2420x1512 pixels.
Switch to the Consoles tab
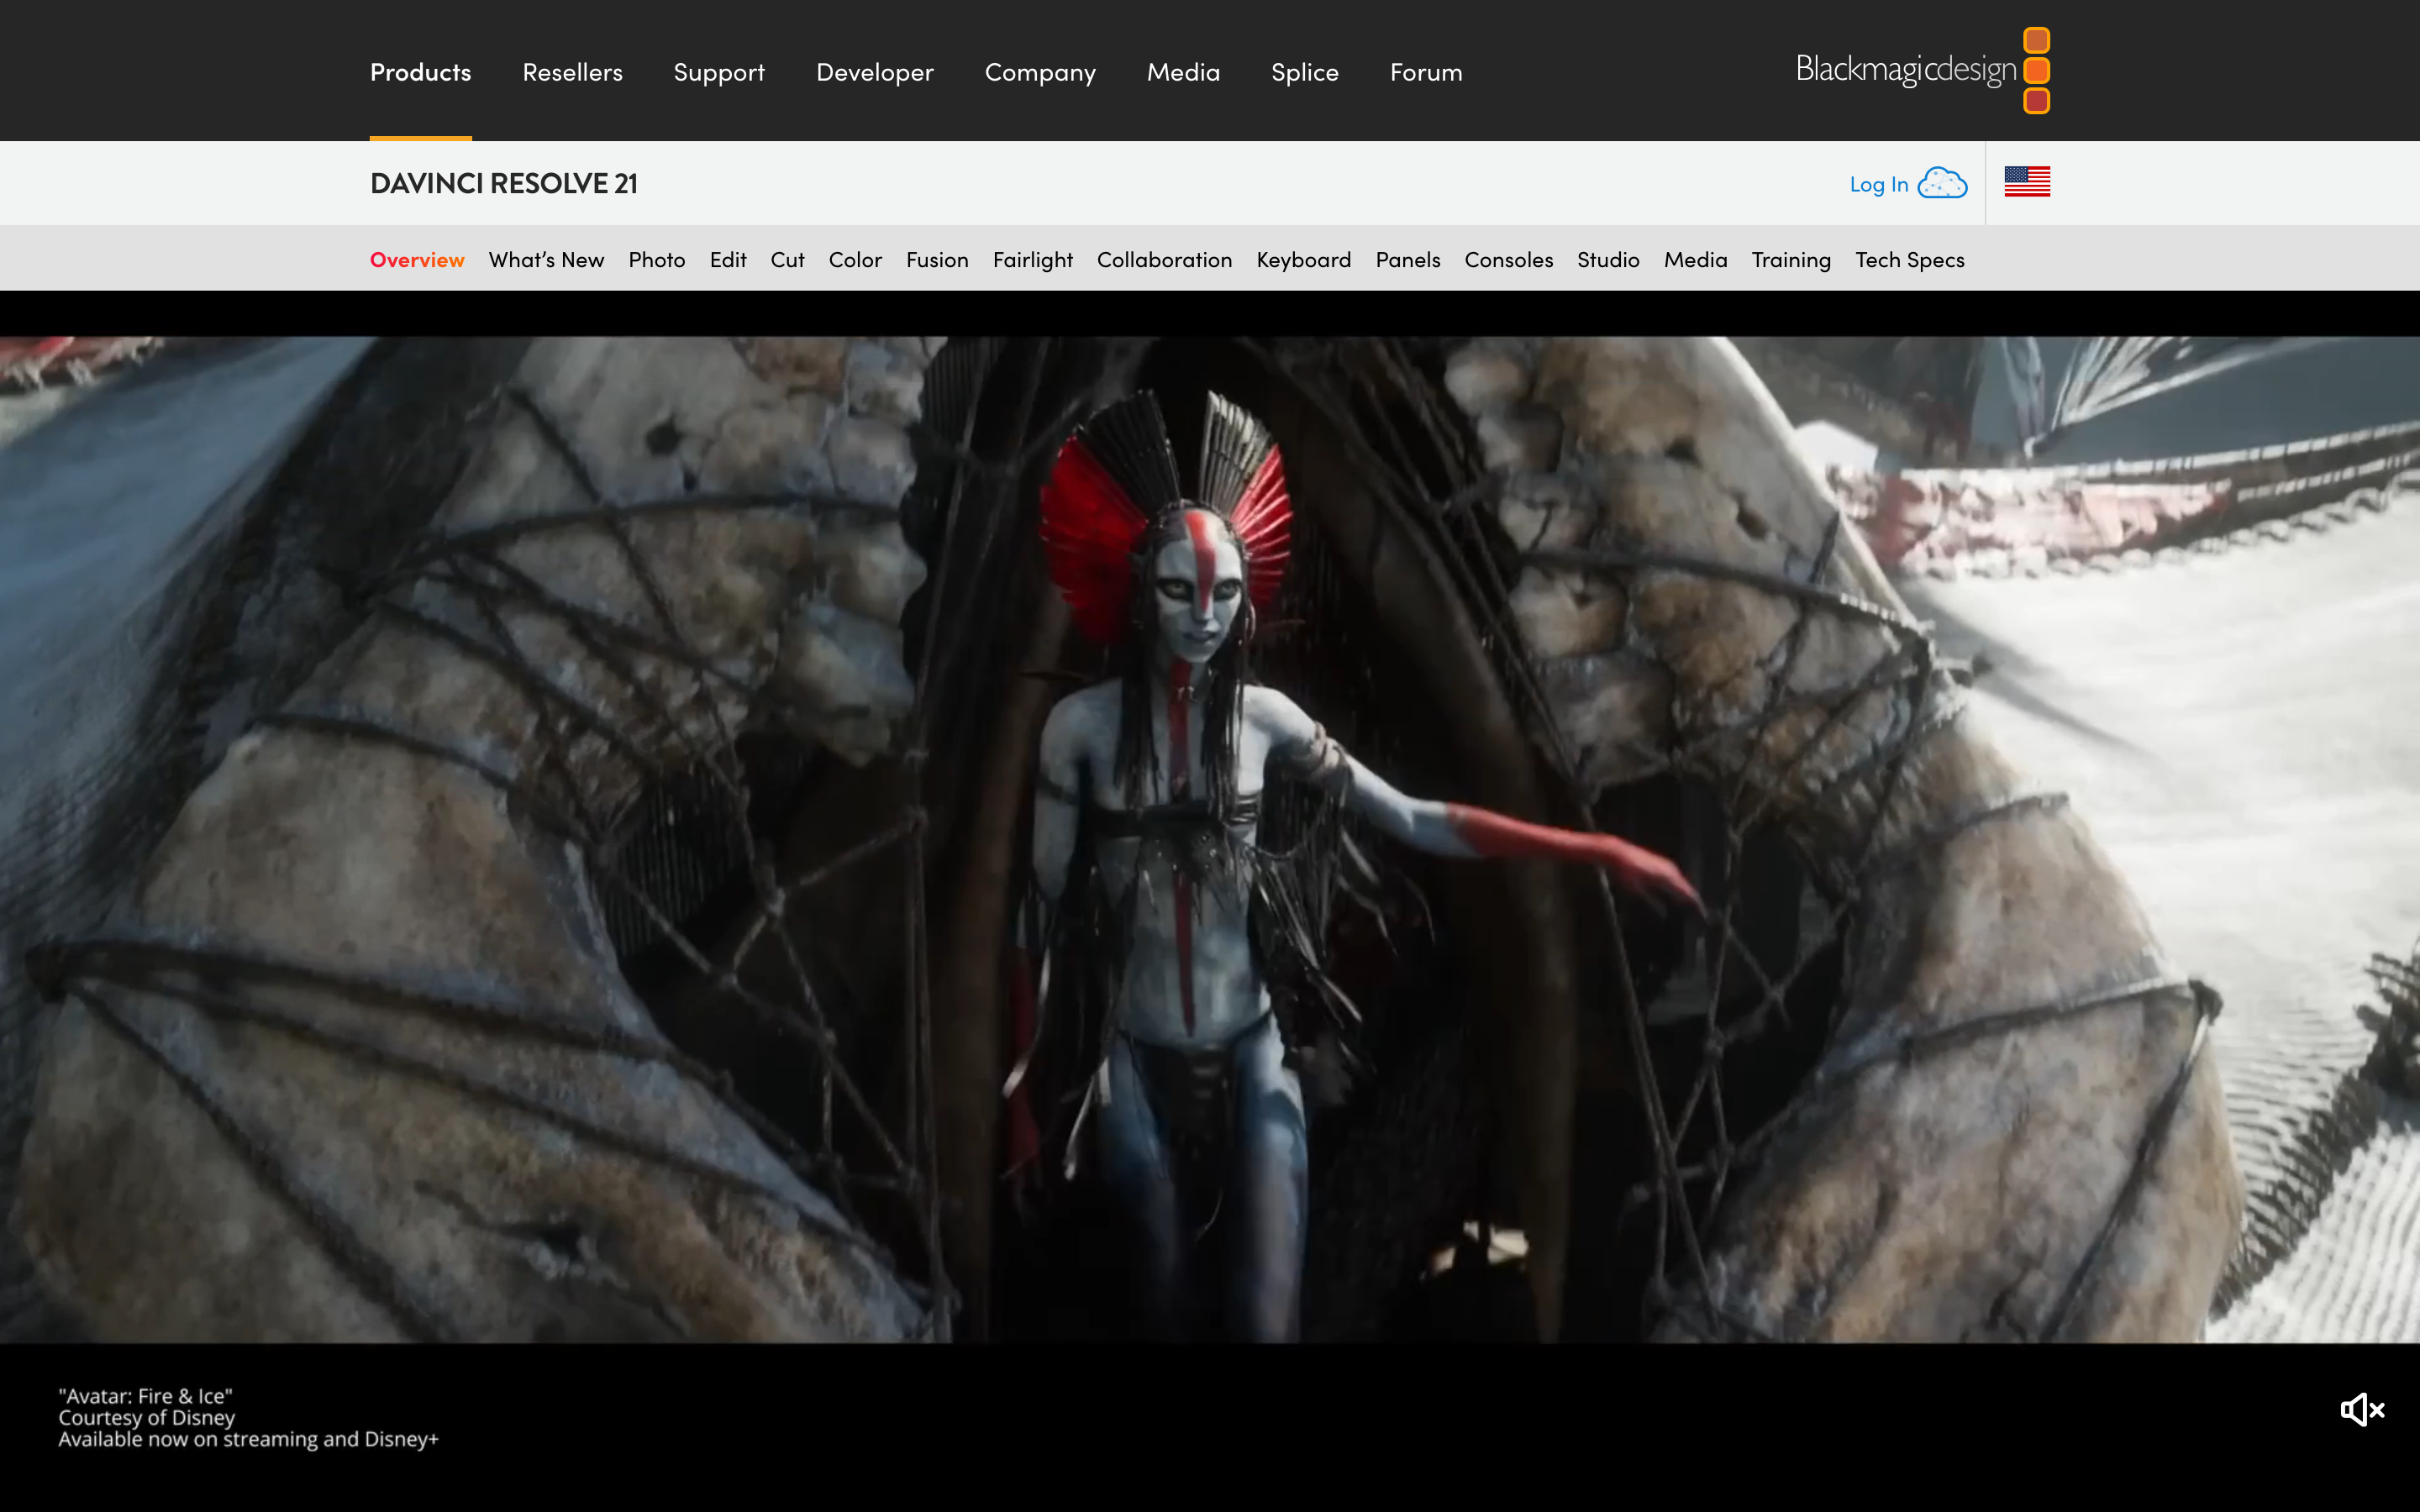tap(1508, 259)
